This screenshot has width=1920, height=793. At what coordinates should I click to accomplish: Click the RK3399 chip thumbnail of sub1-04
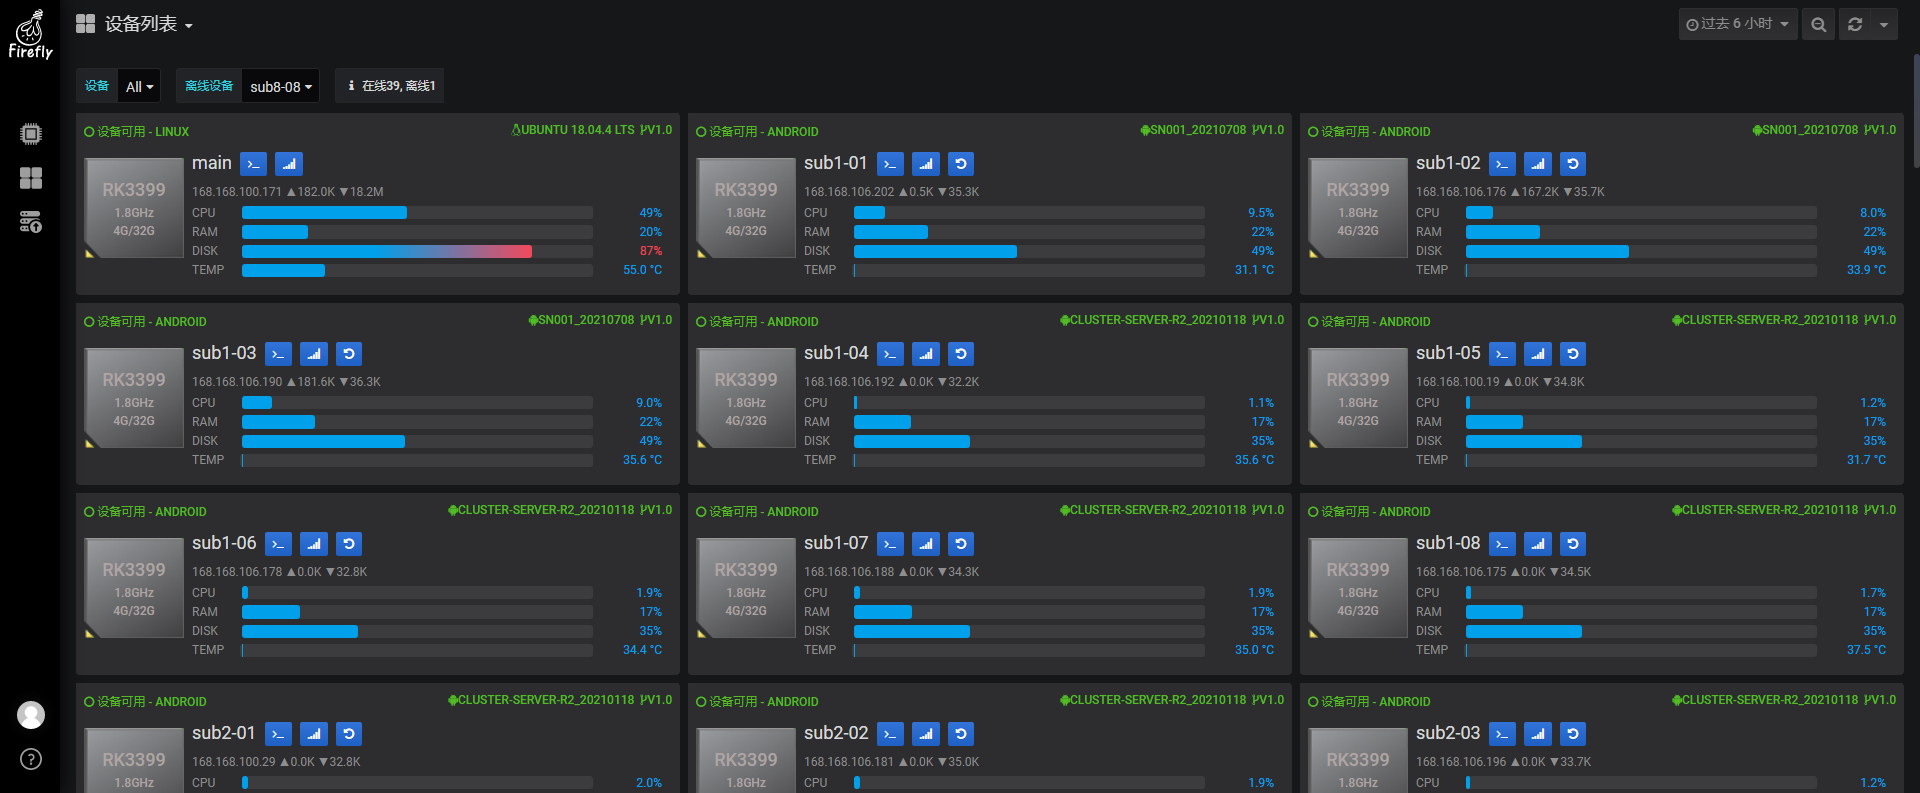pos(746,398)
